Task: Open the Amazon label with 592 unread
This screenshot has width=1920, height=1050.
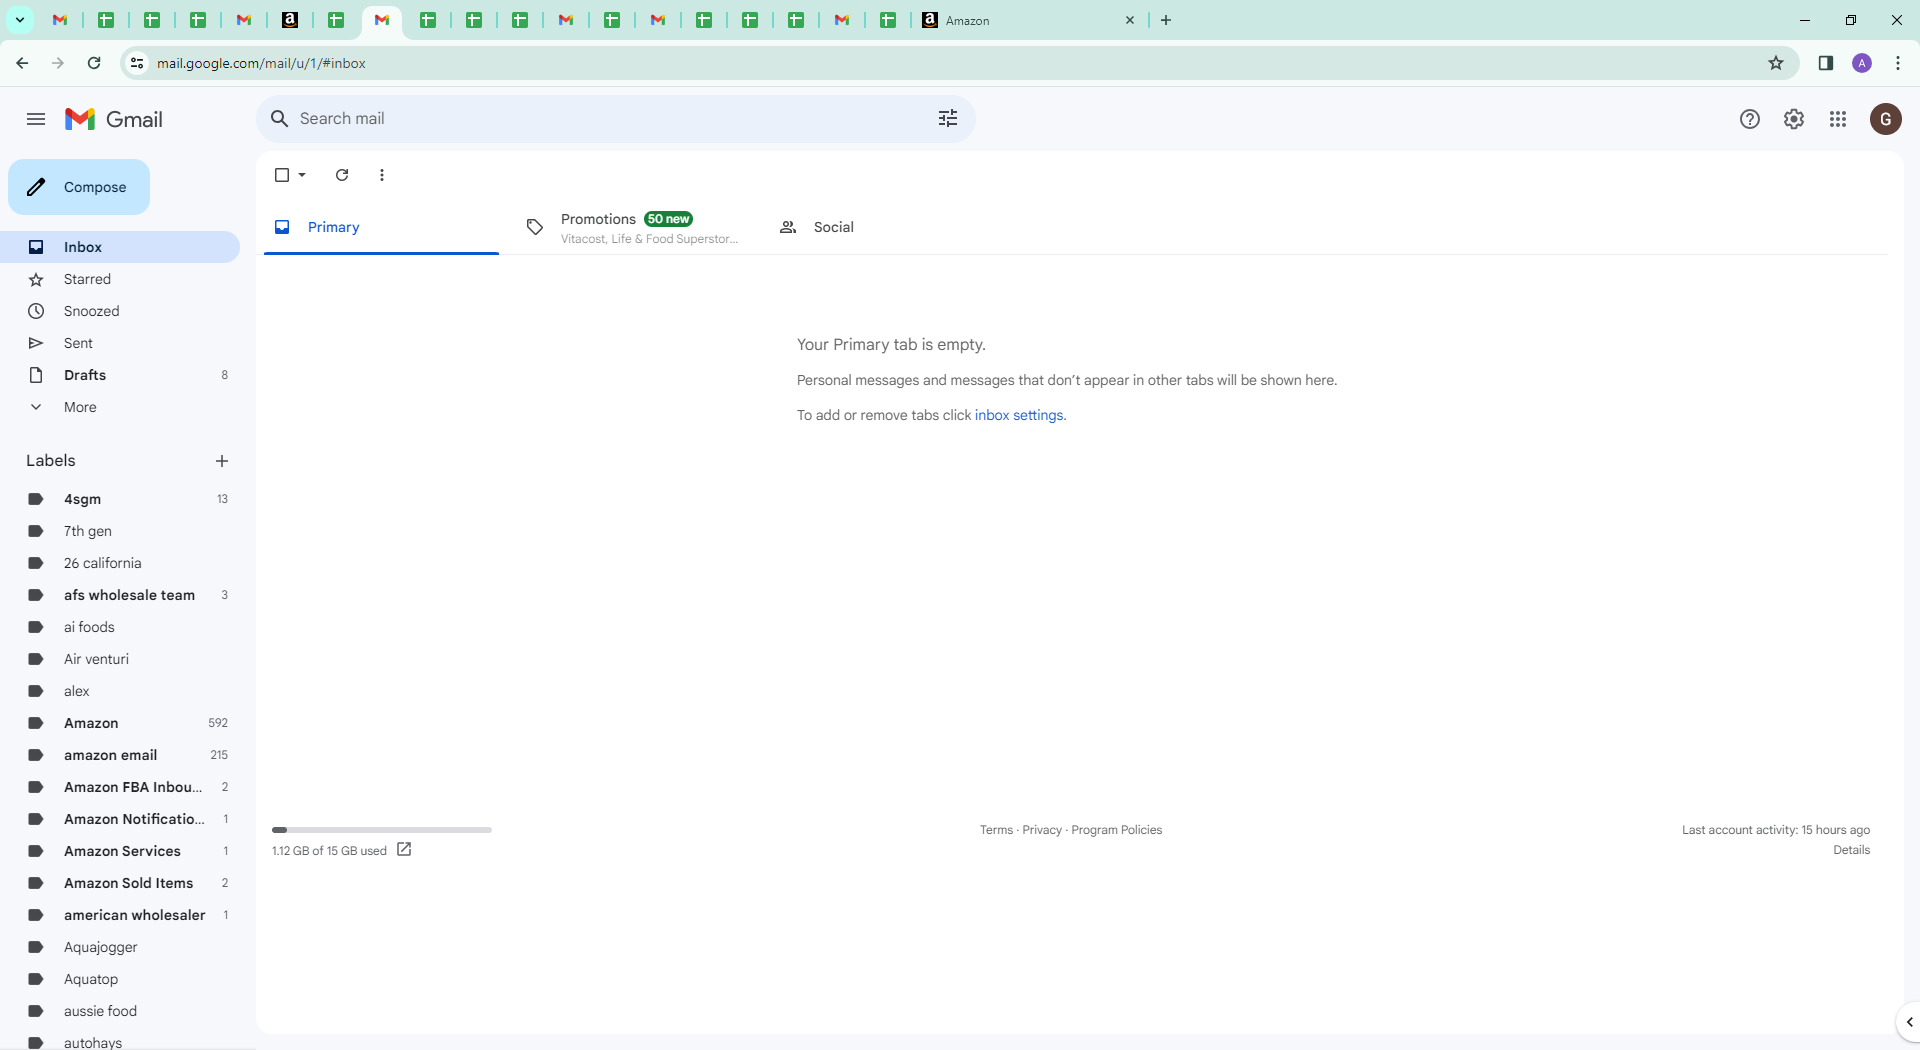Action: click(120, 723)
